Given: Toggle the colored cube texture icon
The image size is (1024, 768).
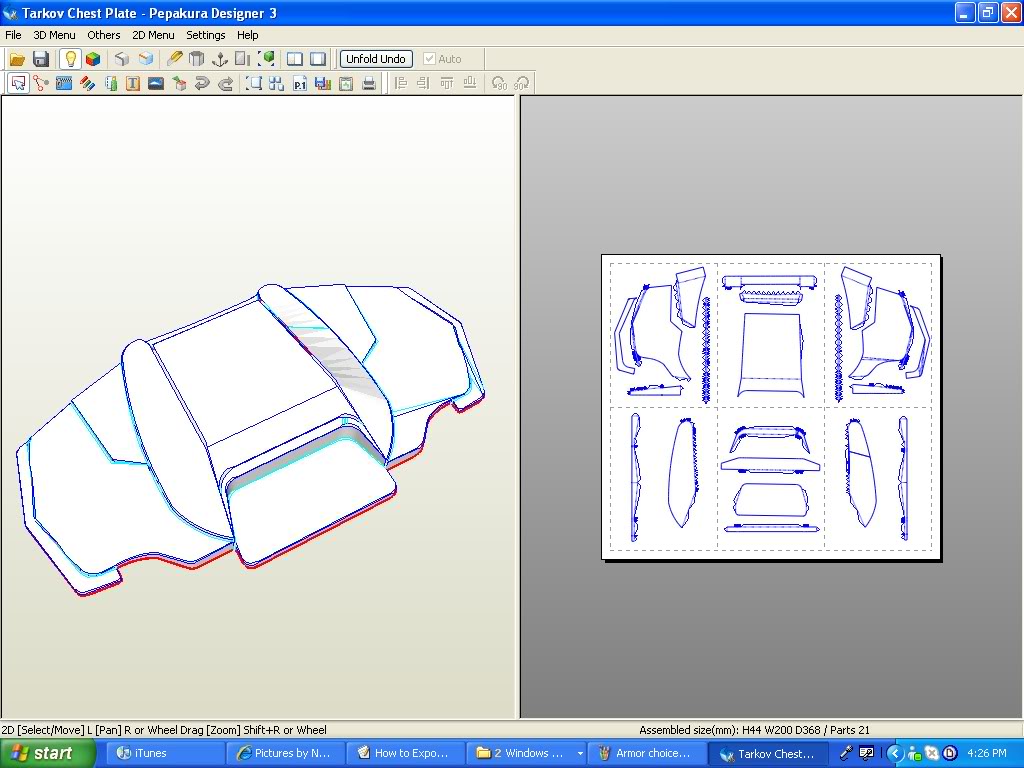Looking at the screenshot, I should pyautogui.click(x=93, y=59).
